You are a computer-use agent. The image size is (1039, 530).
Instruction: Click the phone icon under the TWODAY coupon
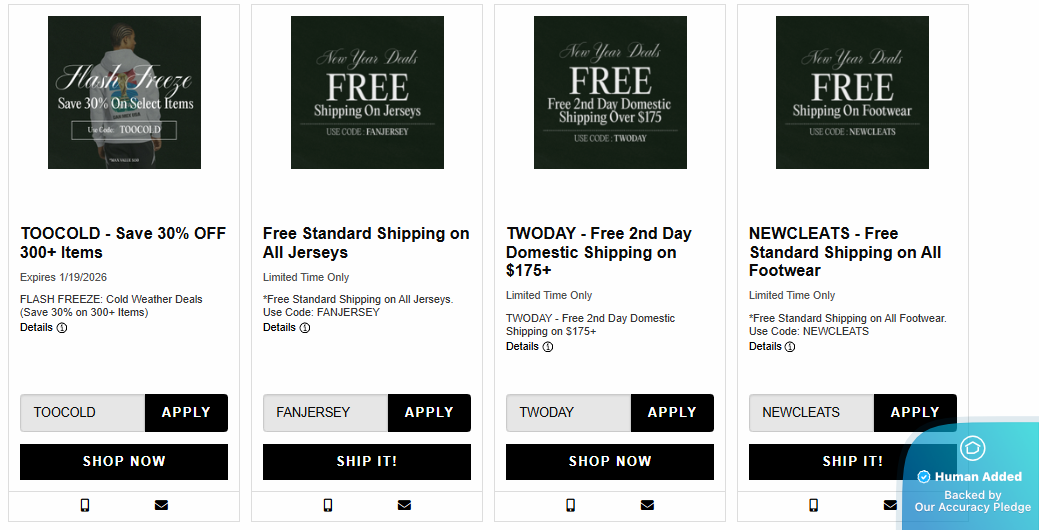571,505
